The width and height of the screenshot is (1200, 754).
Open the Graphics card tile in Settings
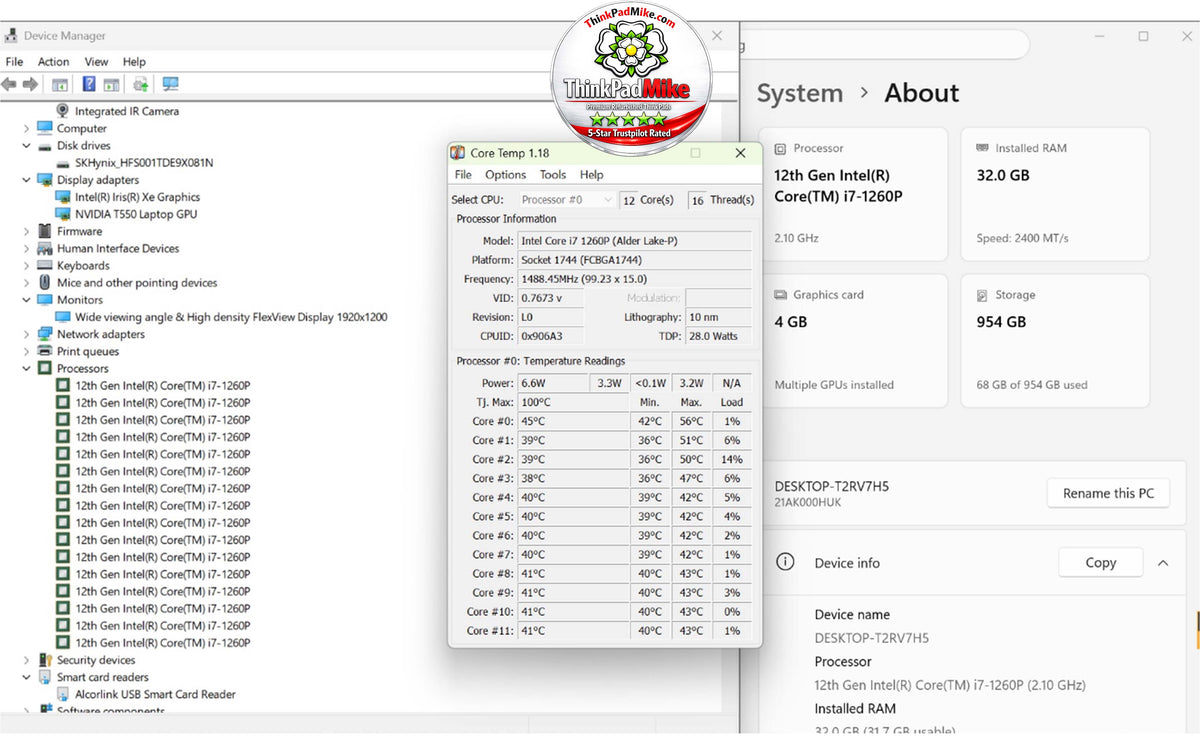[853, 341]
